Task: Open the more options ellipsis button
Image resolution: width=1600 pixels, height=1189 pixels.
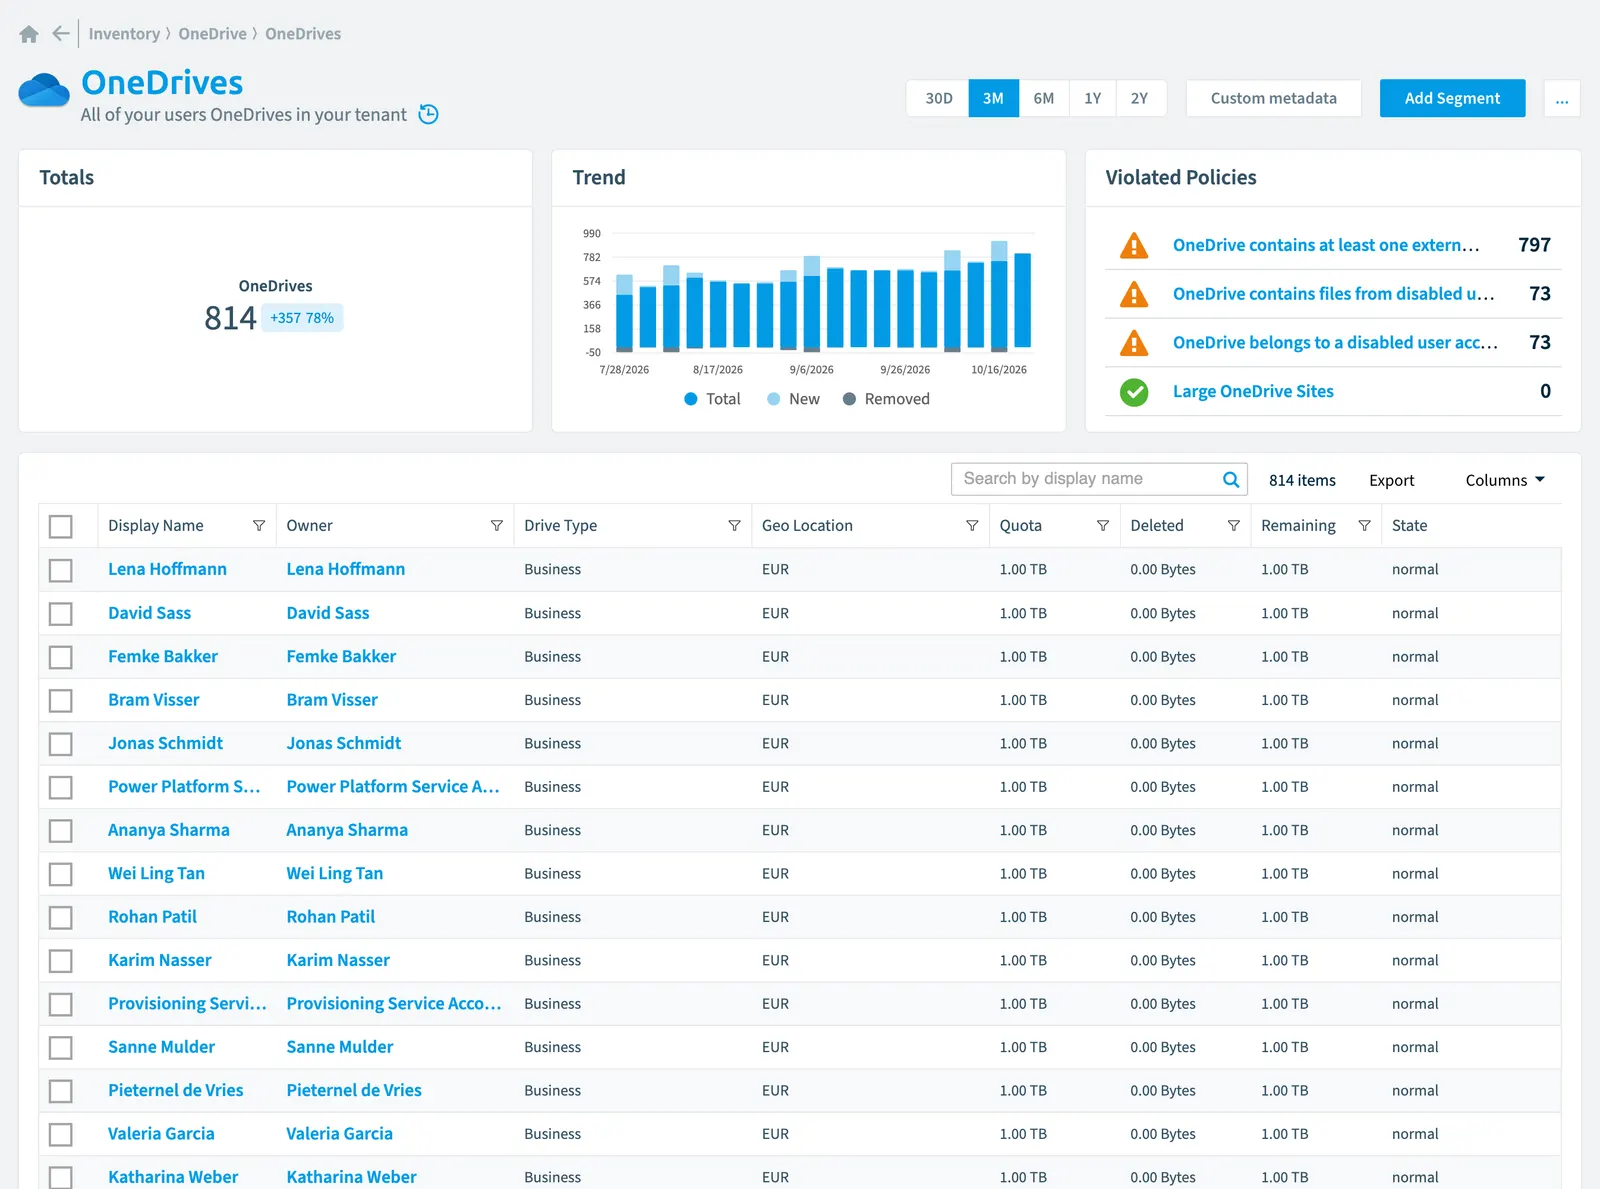Action: click(1562, 98)
